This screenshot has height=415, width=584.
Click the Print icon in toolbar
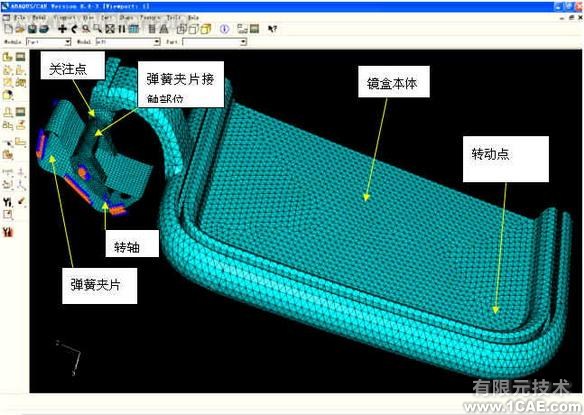click(44, 29)
